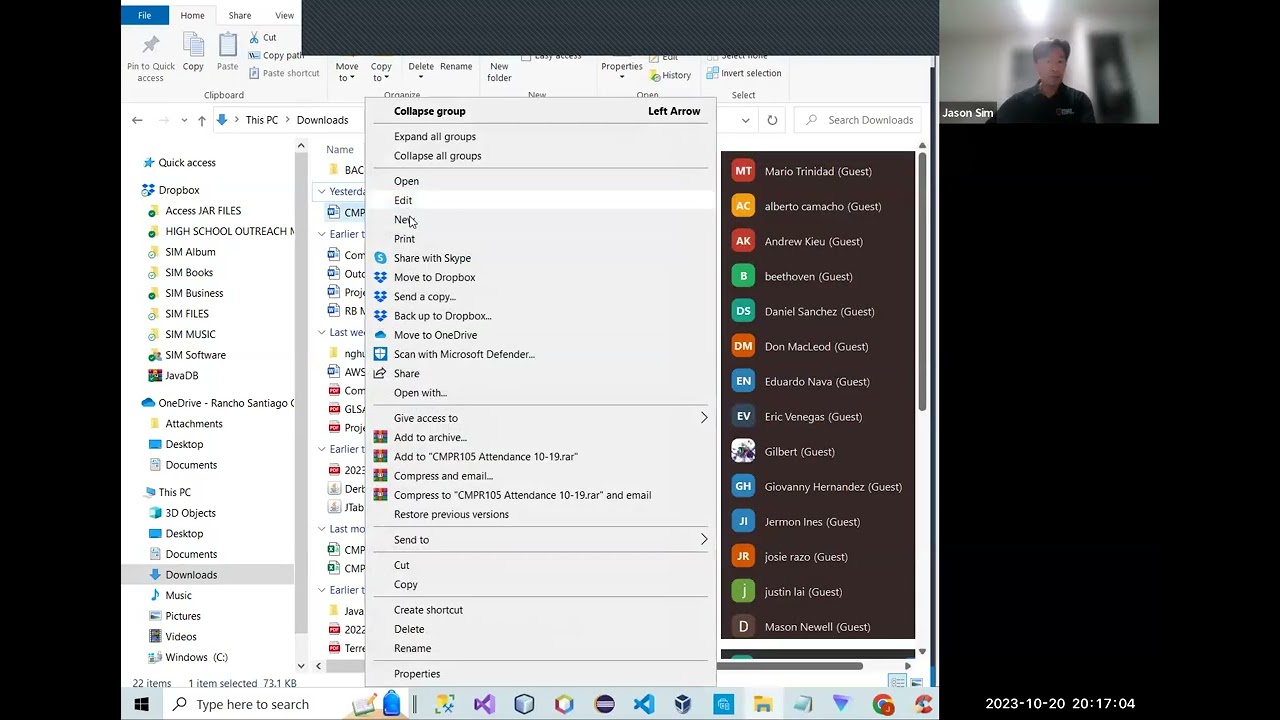This screenshot has height=720, width=1280.
Task: Open the address bar history dropdown
Action: coord(745,120)
